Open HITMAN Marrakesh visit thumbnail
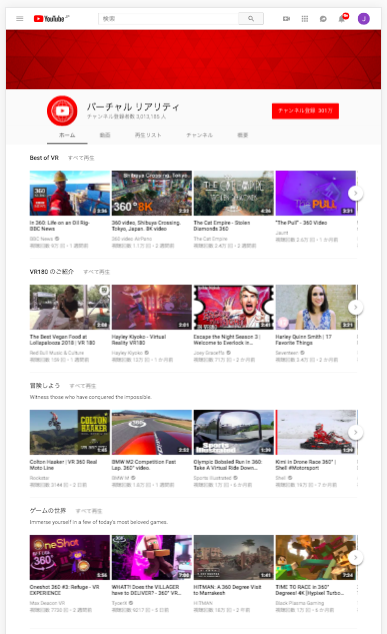Screen dimensions: 387x634 pyautogui.click(x=234, y=558)
